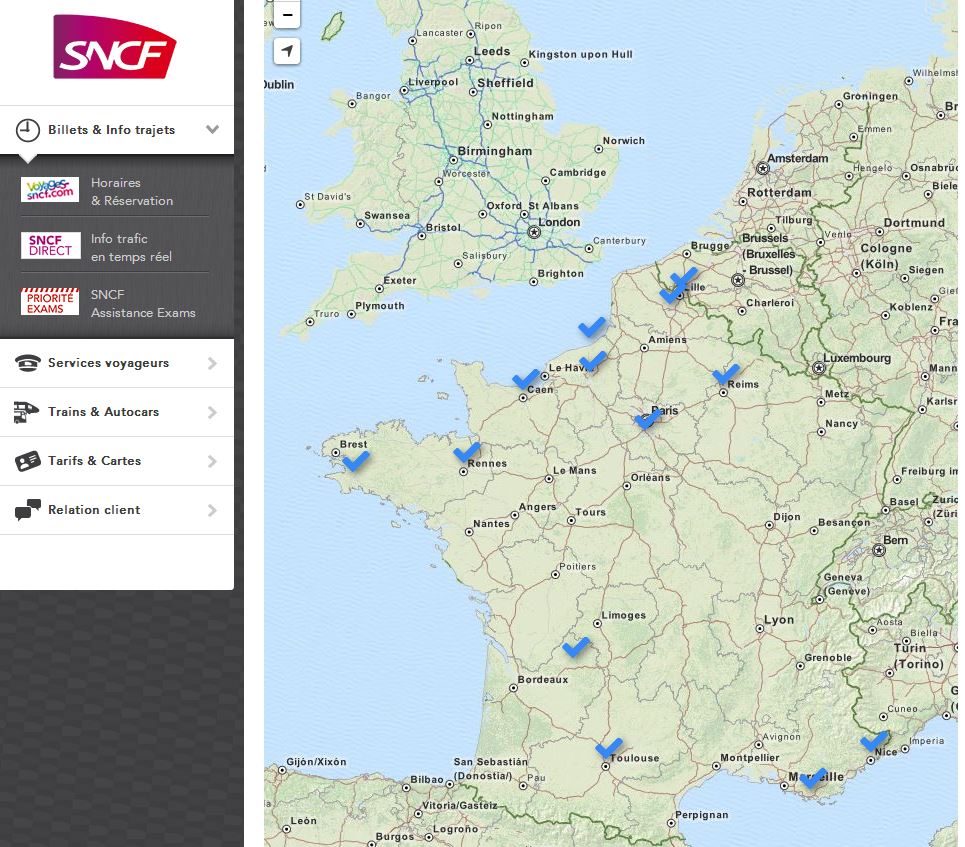Select the blue checkmark marker at Brest
This screenshot has width=965, height=847.
pyautogui.click(x=355, y=461)
